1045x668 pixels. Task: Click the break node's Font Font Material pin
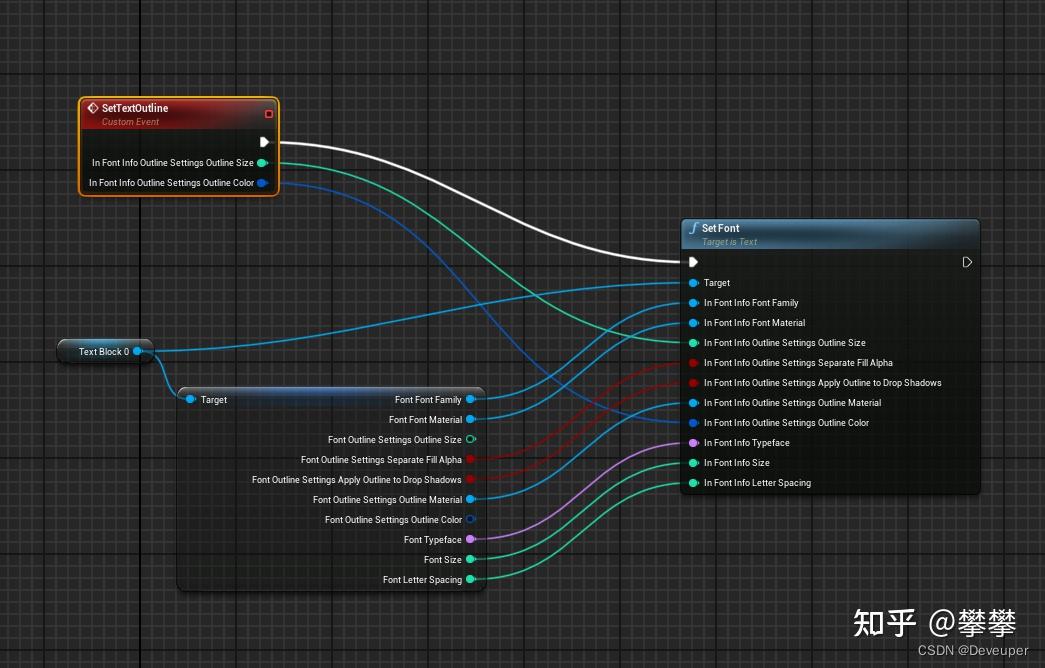pyautogui.click(x=472, y=419)
